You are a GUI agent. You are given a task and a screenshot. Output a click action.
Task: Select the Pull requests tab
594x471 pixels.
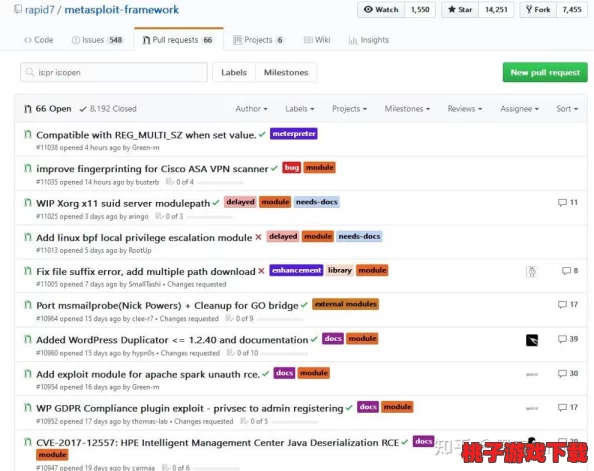178,40
